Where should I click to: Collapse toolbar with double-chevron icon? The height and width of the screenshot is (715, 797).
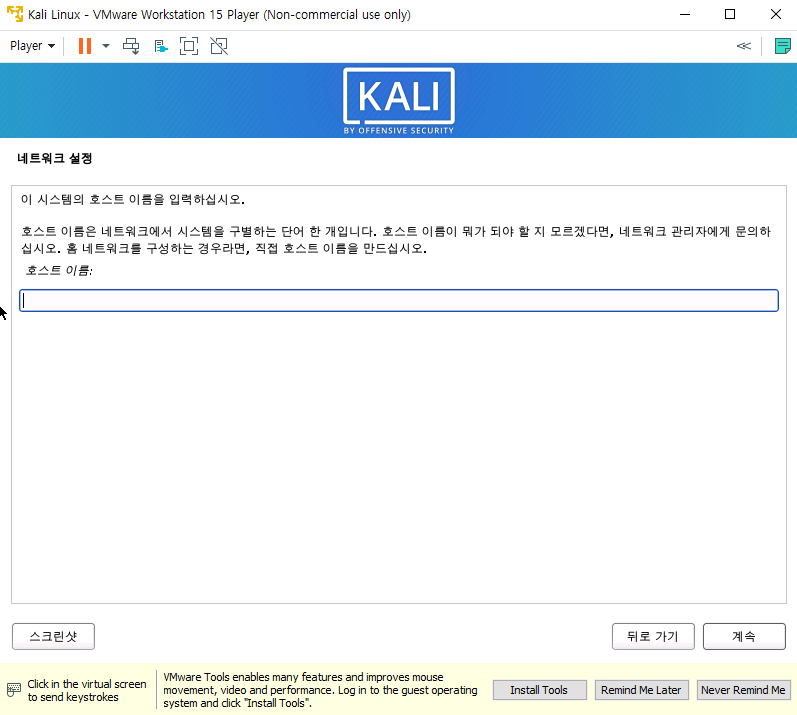tap(744, 46)
